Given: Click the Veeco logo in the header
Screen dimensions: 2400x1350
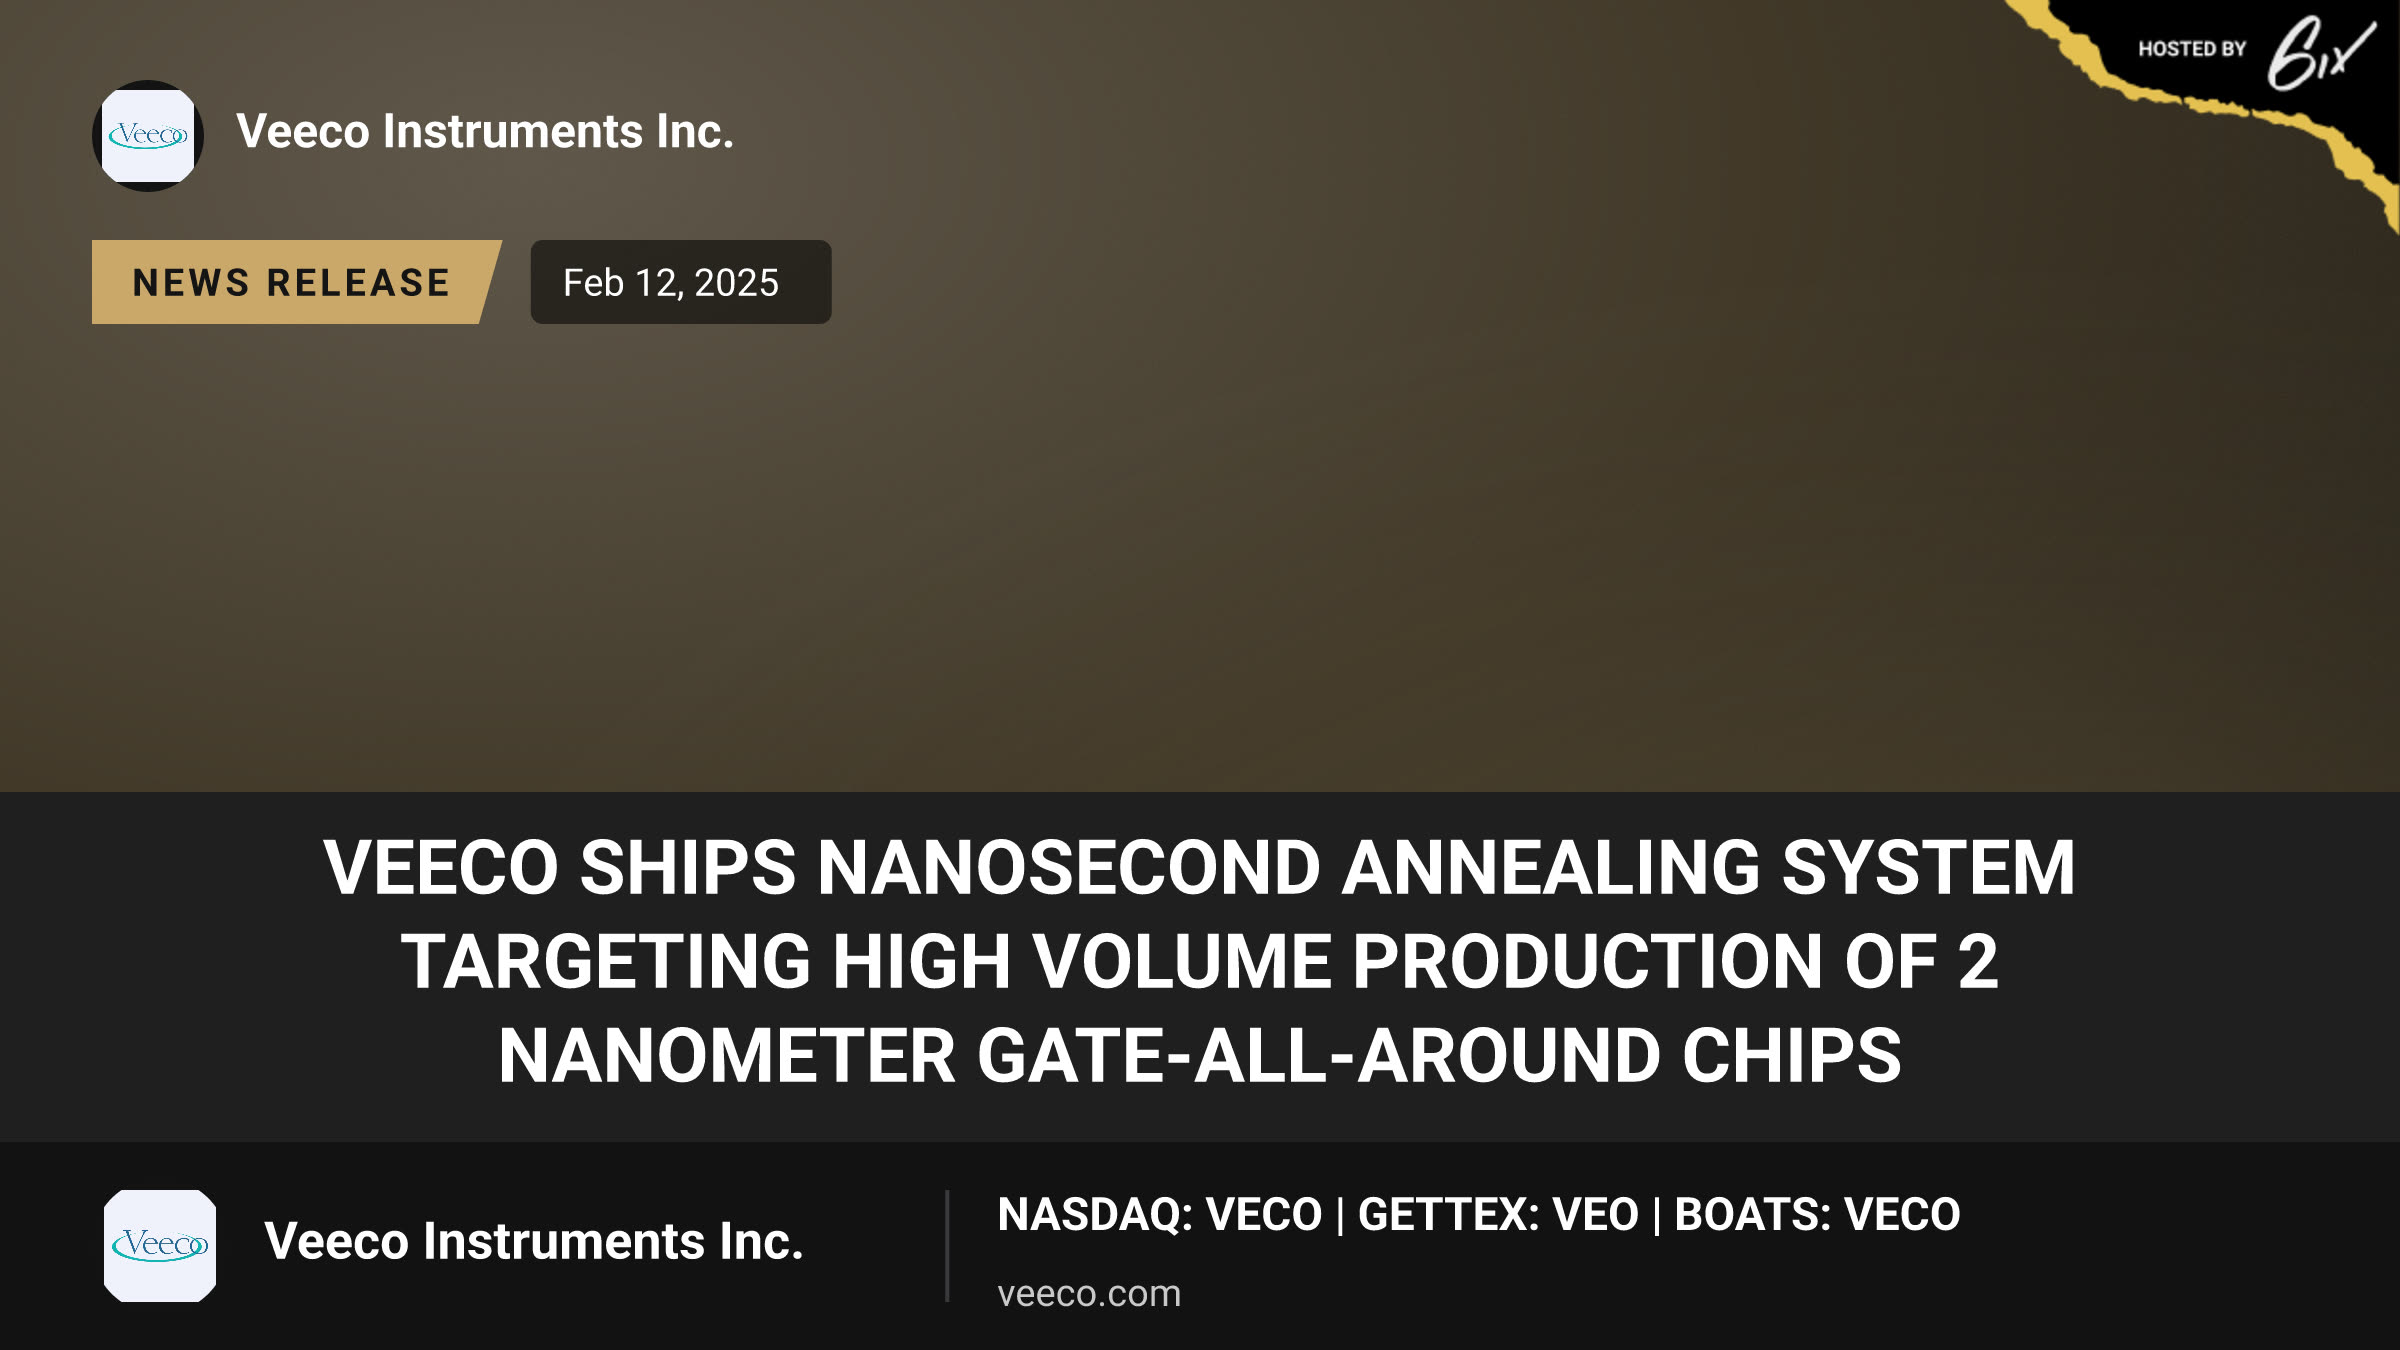Looking at the screenshot, I should click(148, 136).
